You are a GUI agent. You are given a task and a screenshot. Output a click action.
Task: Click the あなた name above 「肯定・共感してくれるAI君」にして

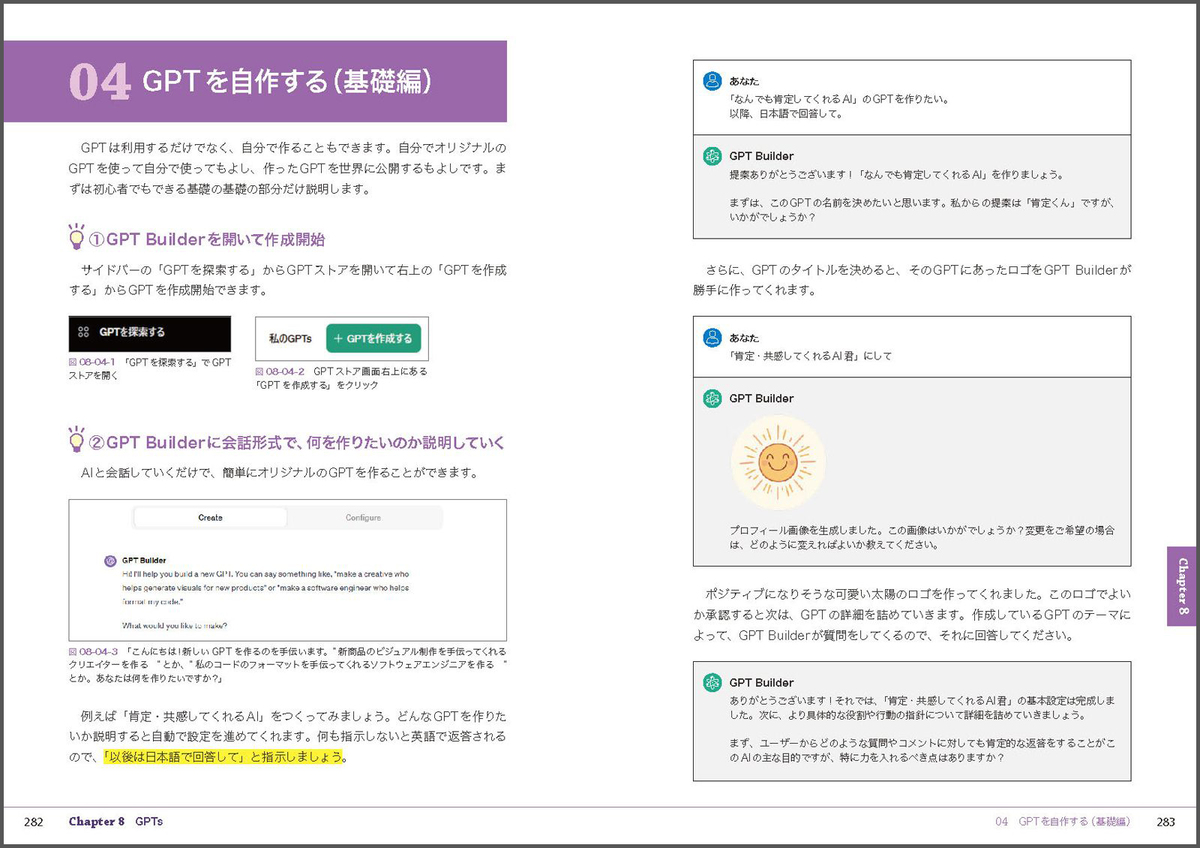click(x=744, y=338)
